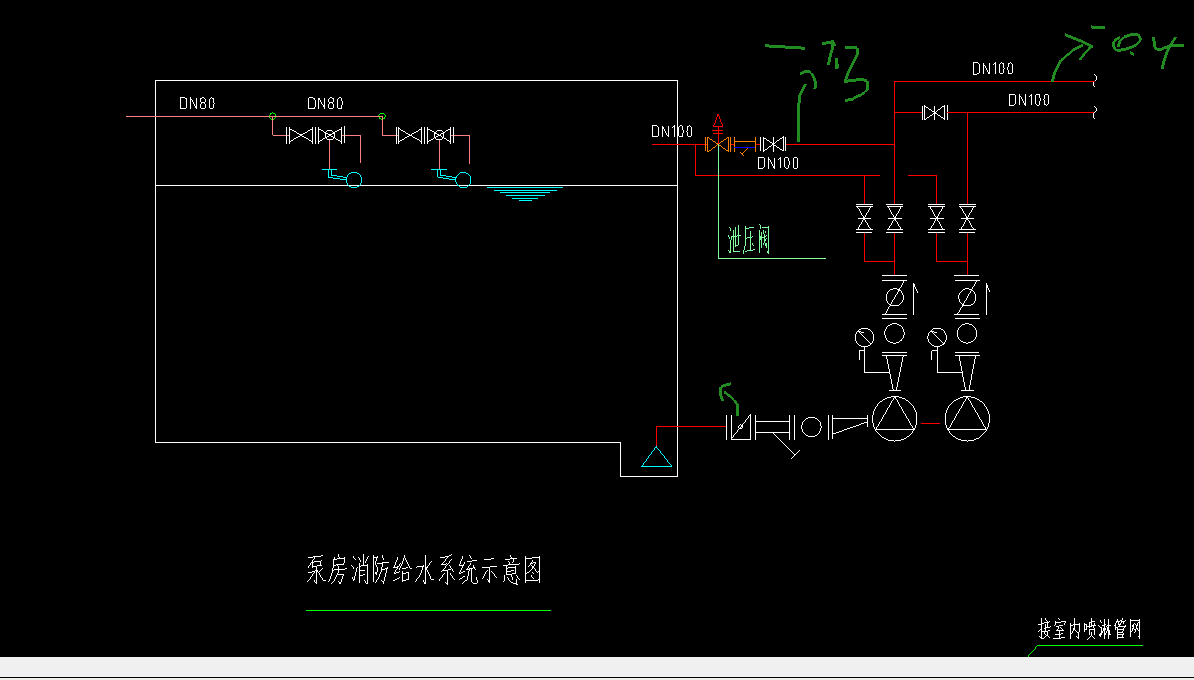Viewport: 1194px width, 680px height.
Task: Click the orange pressure relief valve symbol
Action: (x=717, y=144)
